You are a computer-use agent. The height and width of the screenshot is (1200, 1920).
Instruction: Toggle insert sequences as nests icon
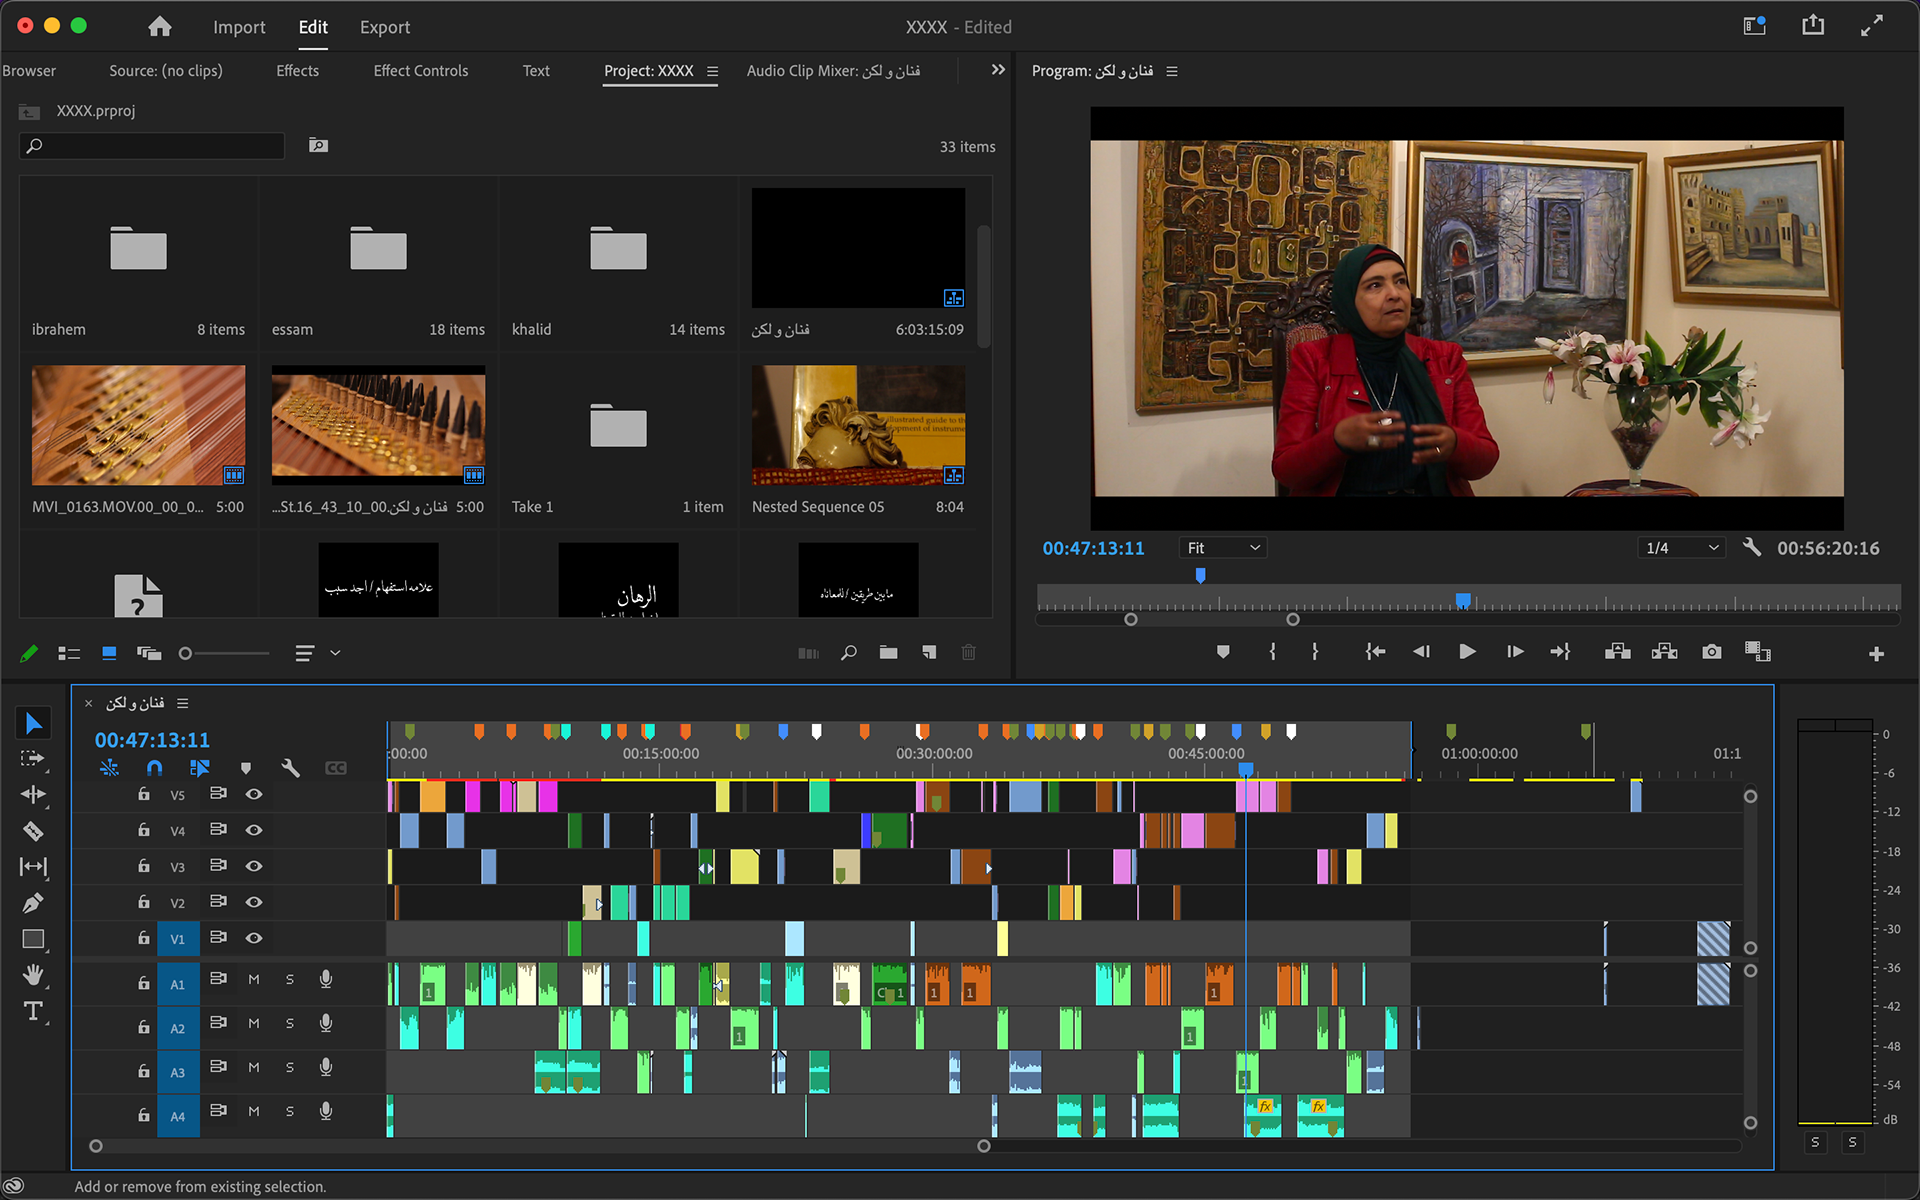[x=109, y=768]
